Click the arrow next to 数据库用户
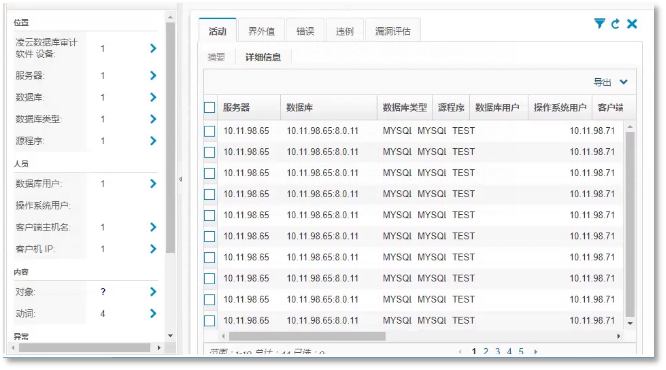 pos(153,184)
